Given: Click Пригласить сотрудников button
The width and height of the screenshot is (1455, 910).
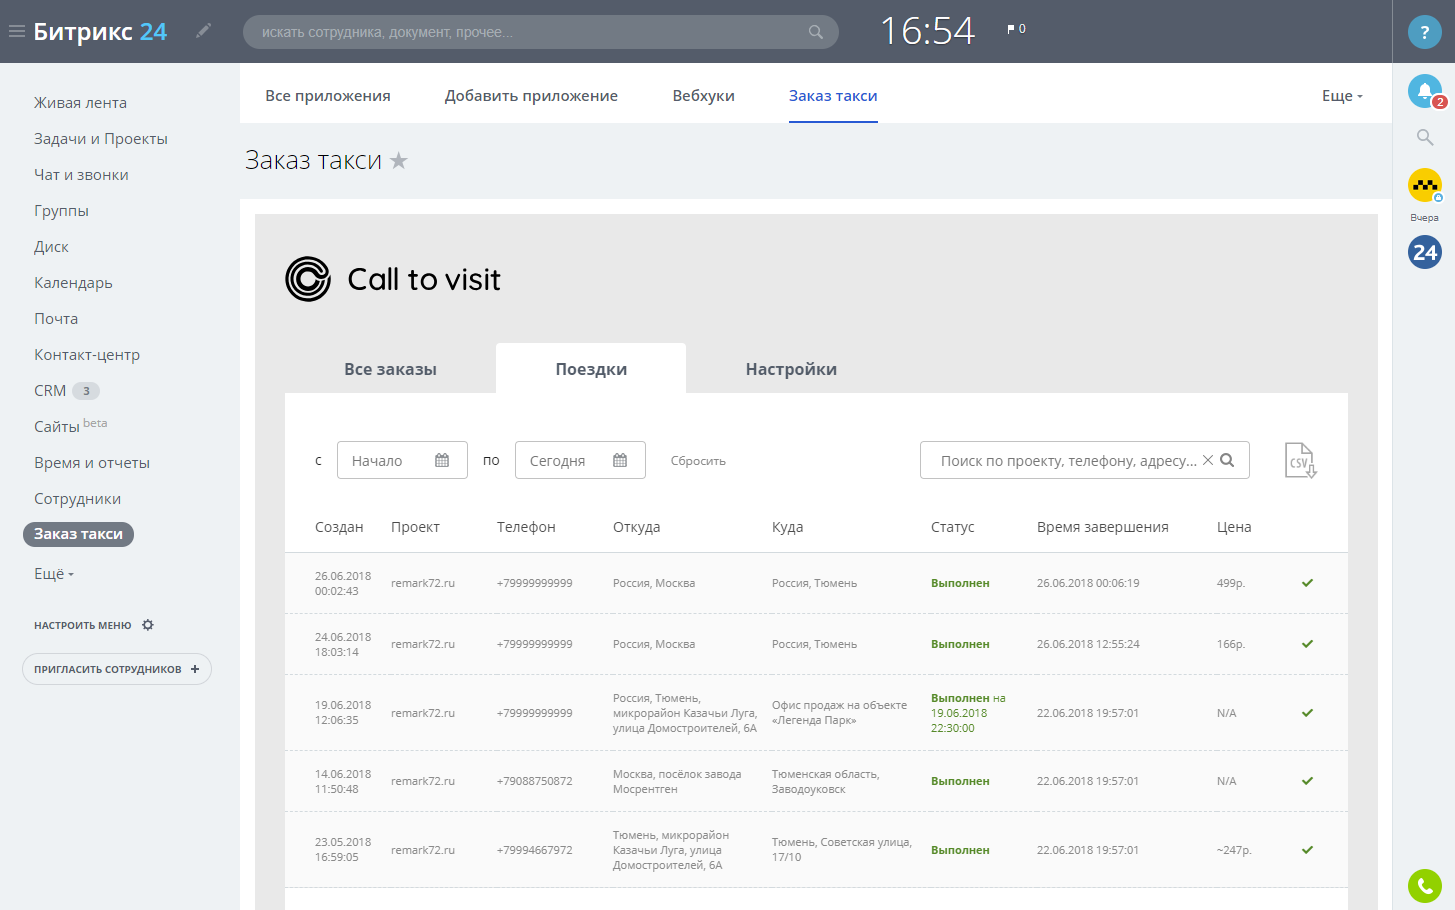Looking at the screenshot, I should pos(116,669).
